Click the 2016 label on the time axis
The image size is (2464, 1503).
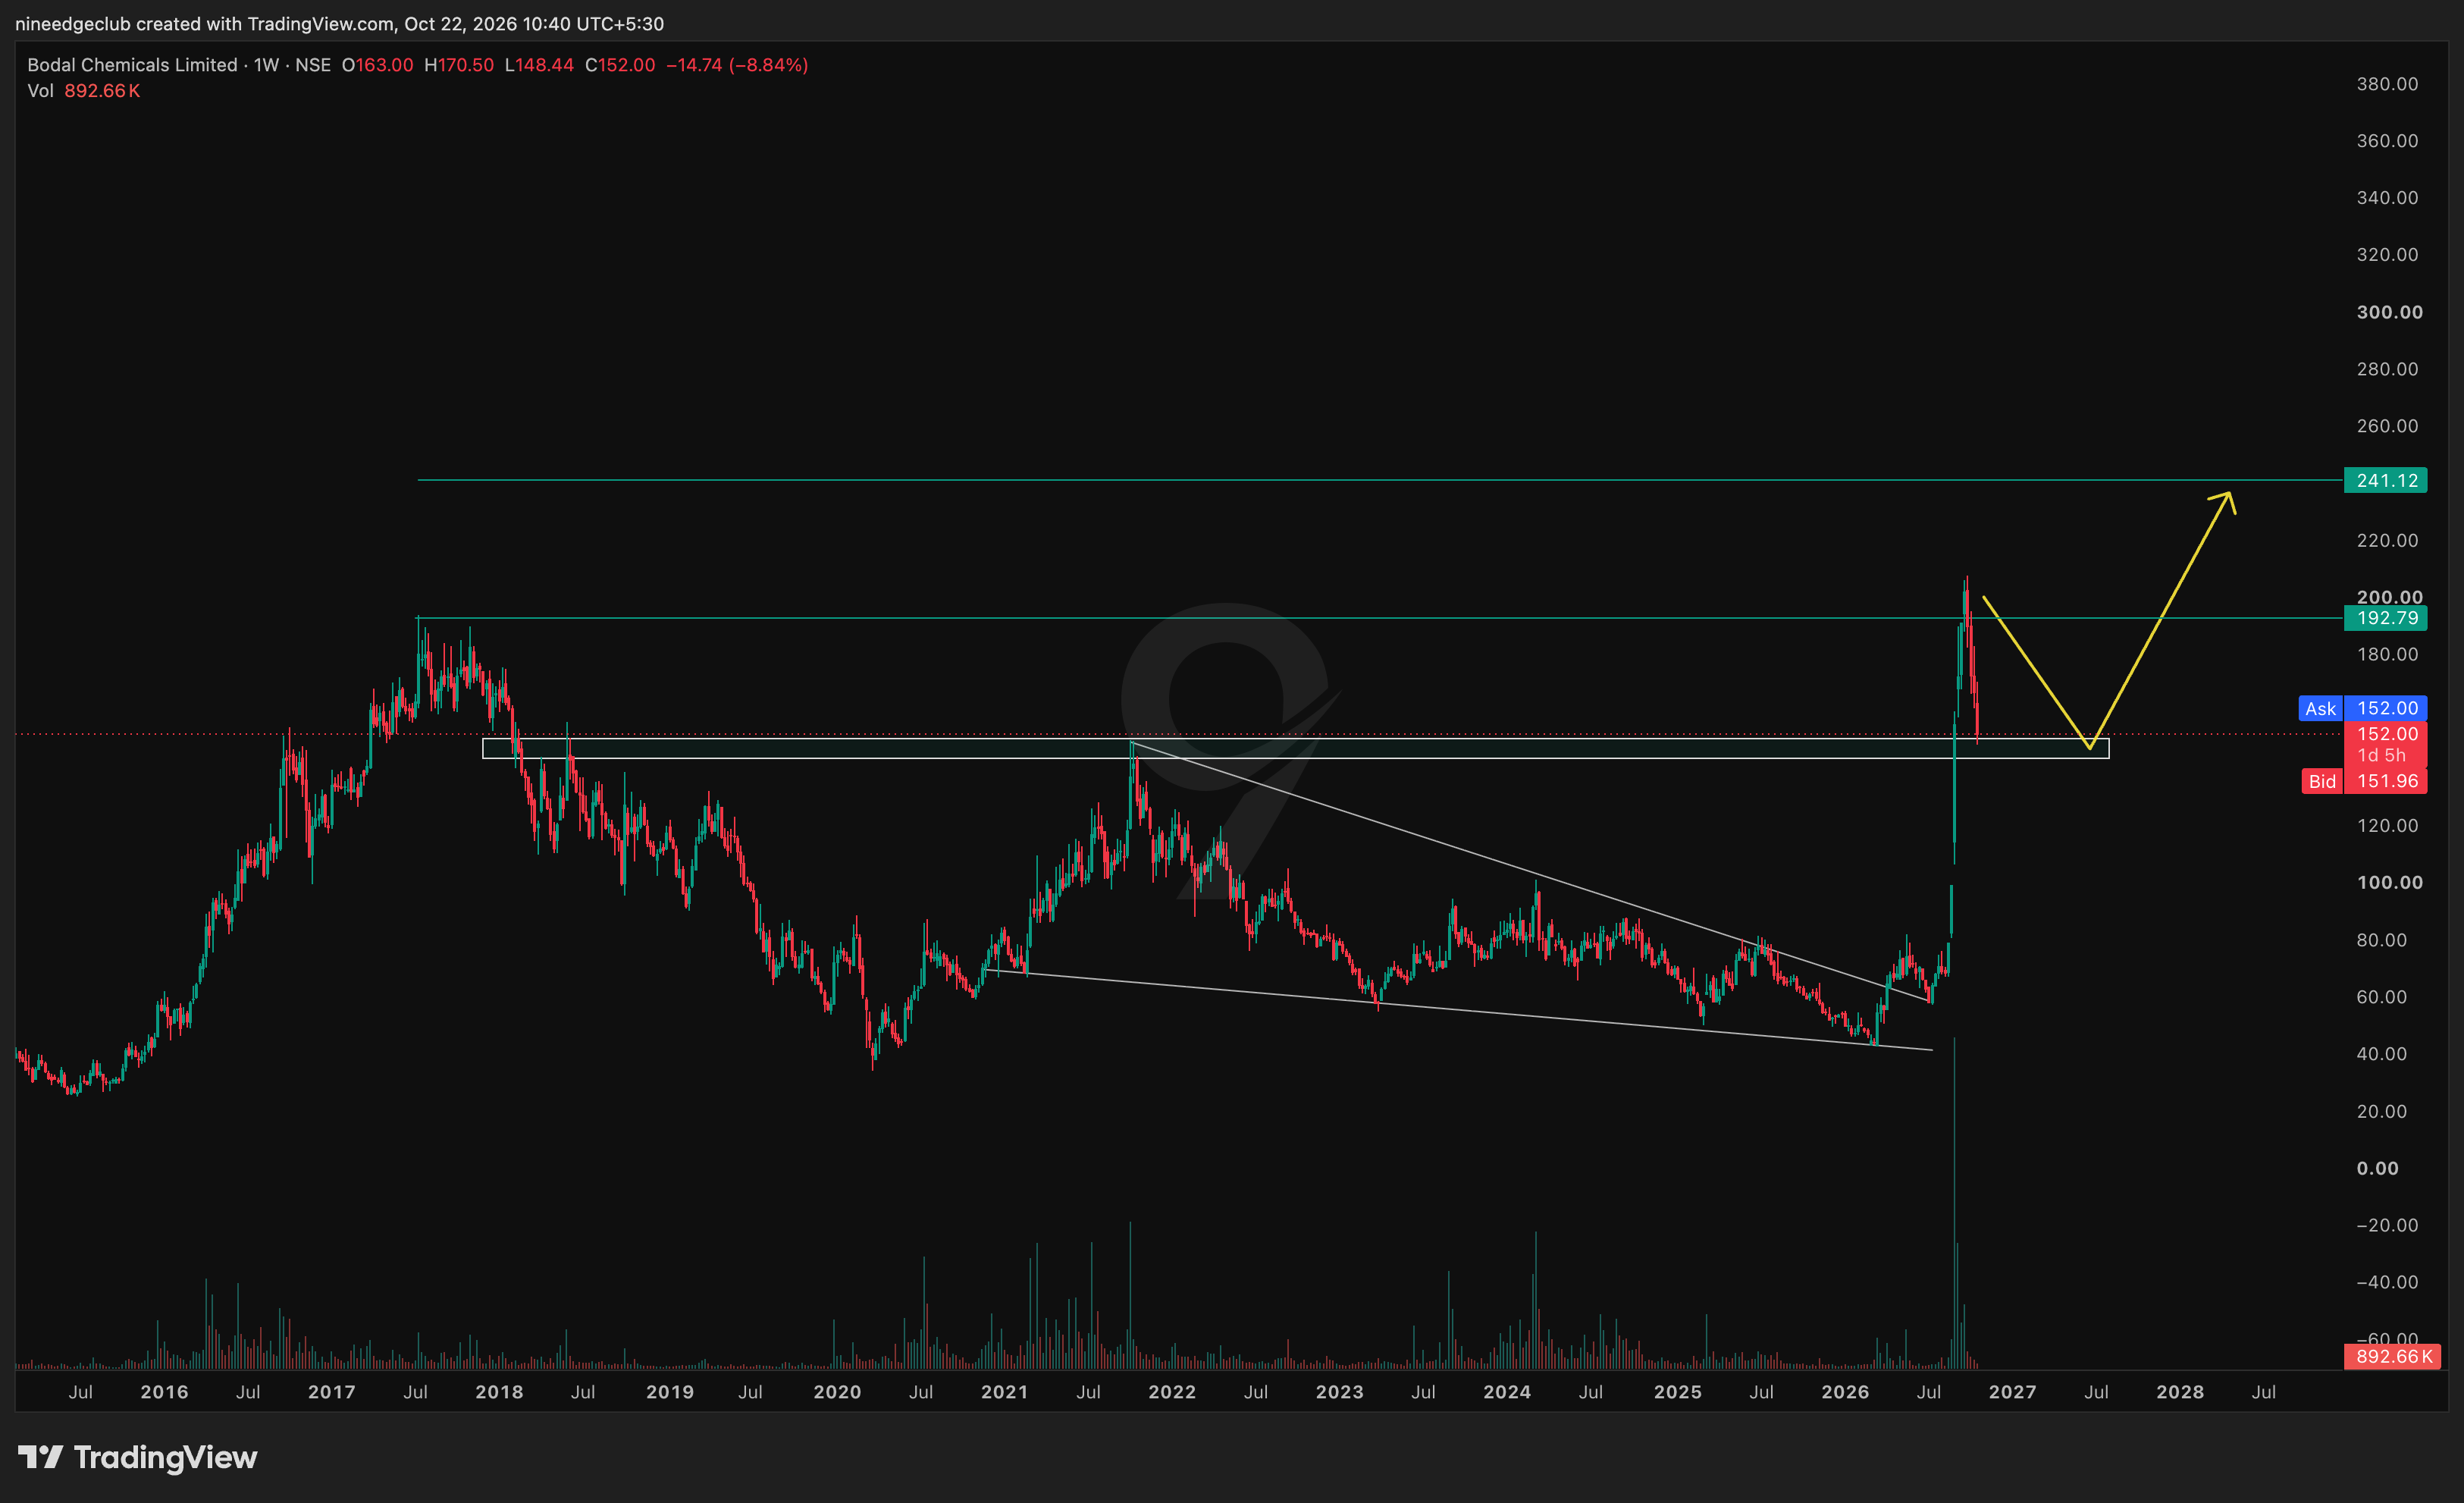(164, 1392)
